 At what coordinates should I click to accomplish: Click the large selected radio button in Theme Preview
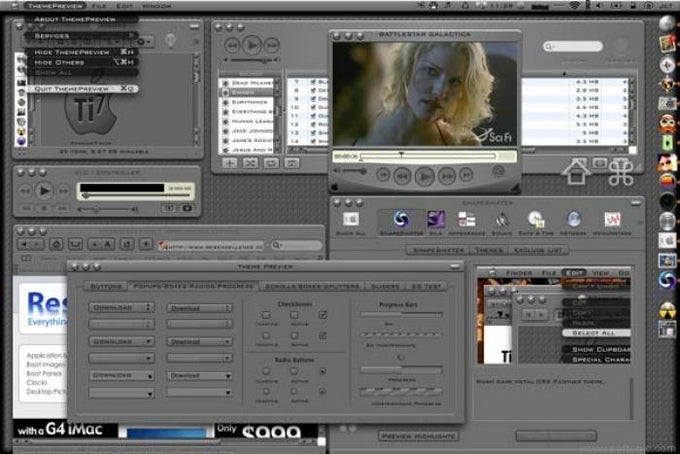(x=322, y=372)
